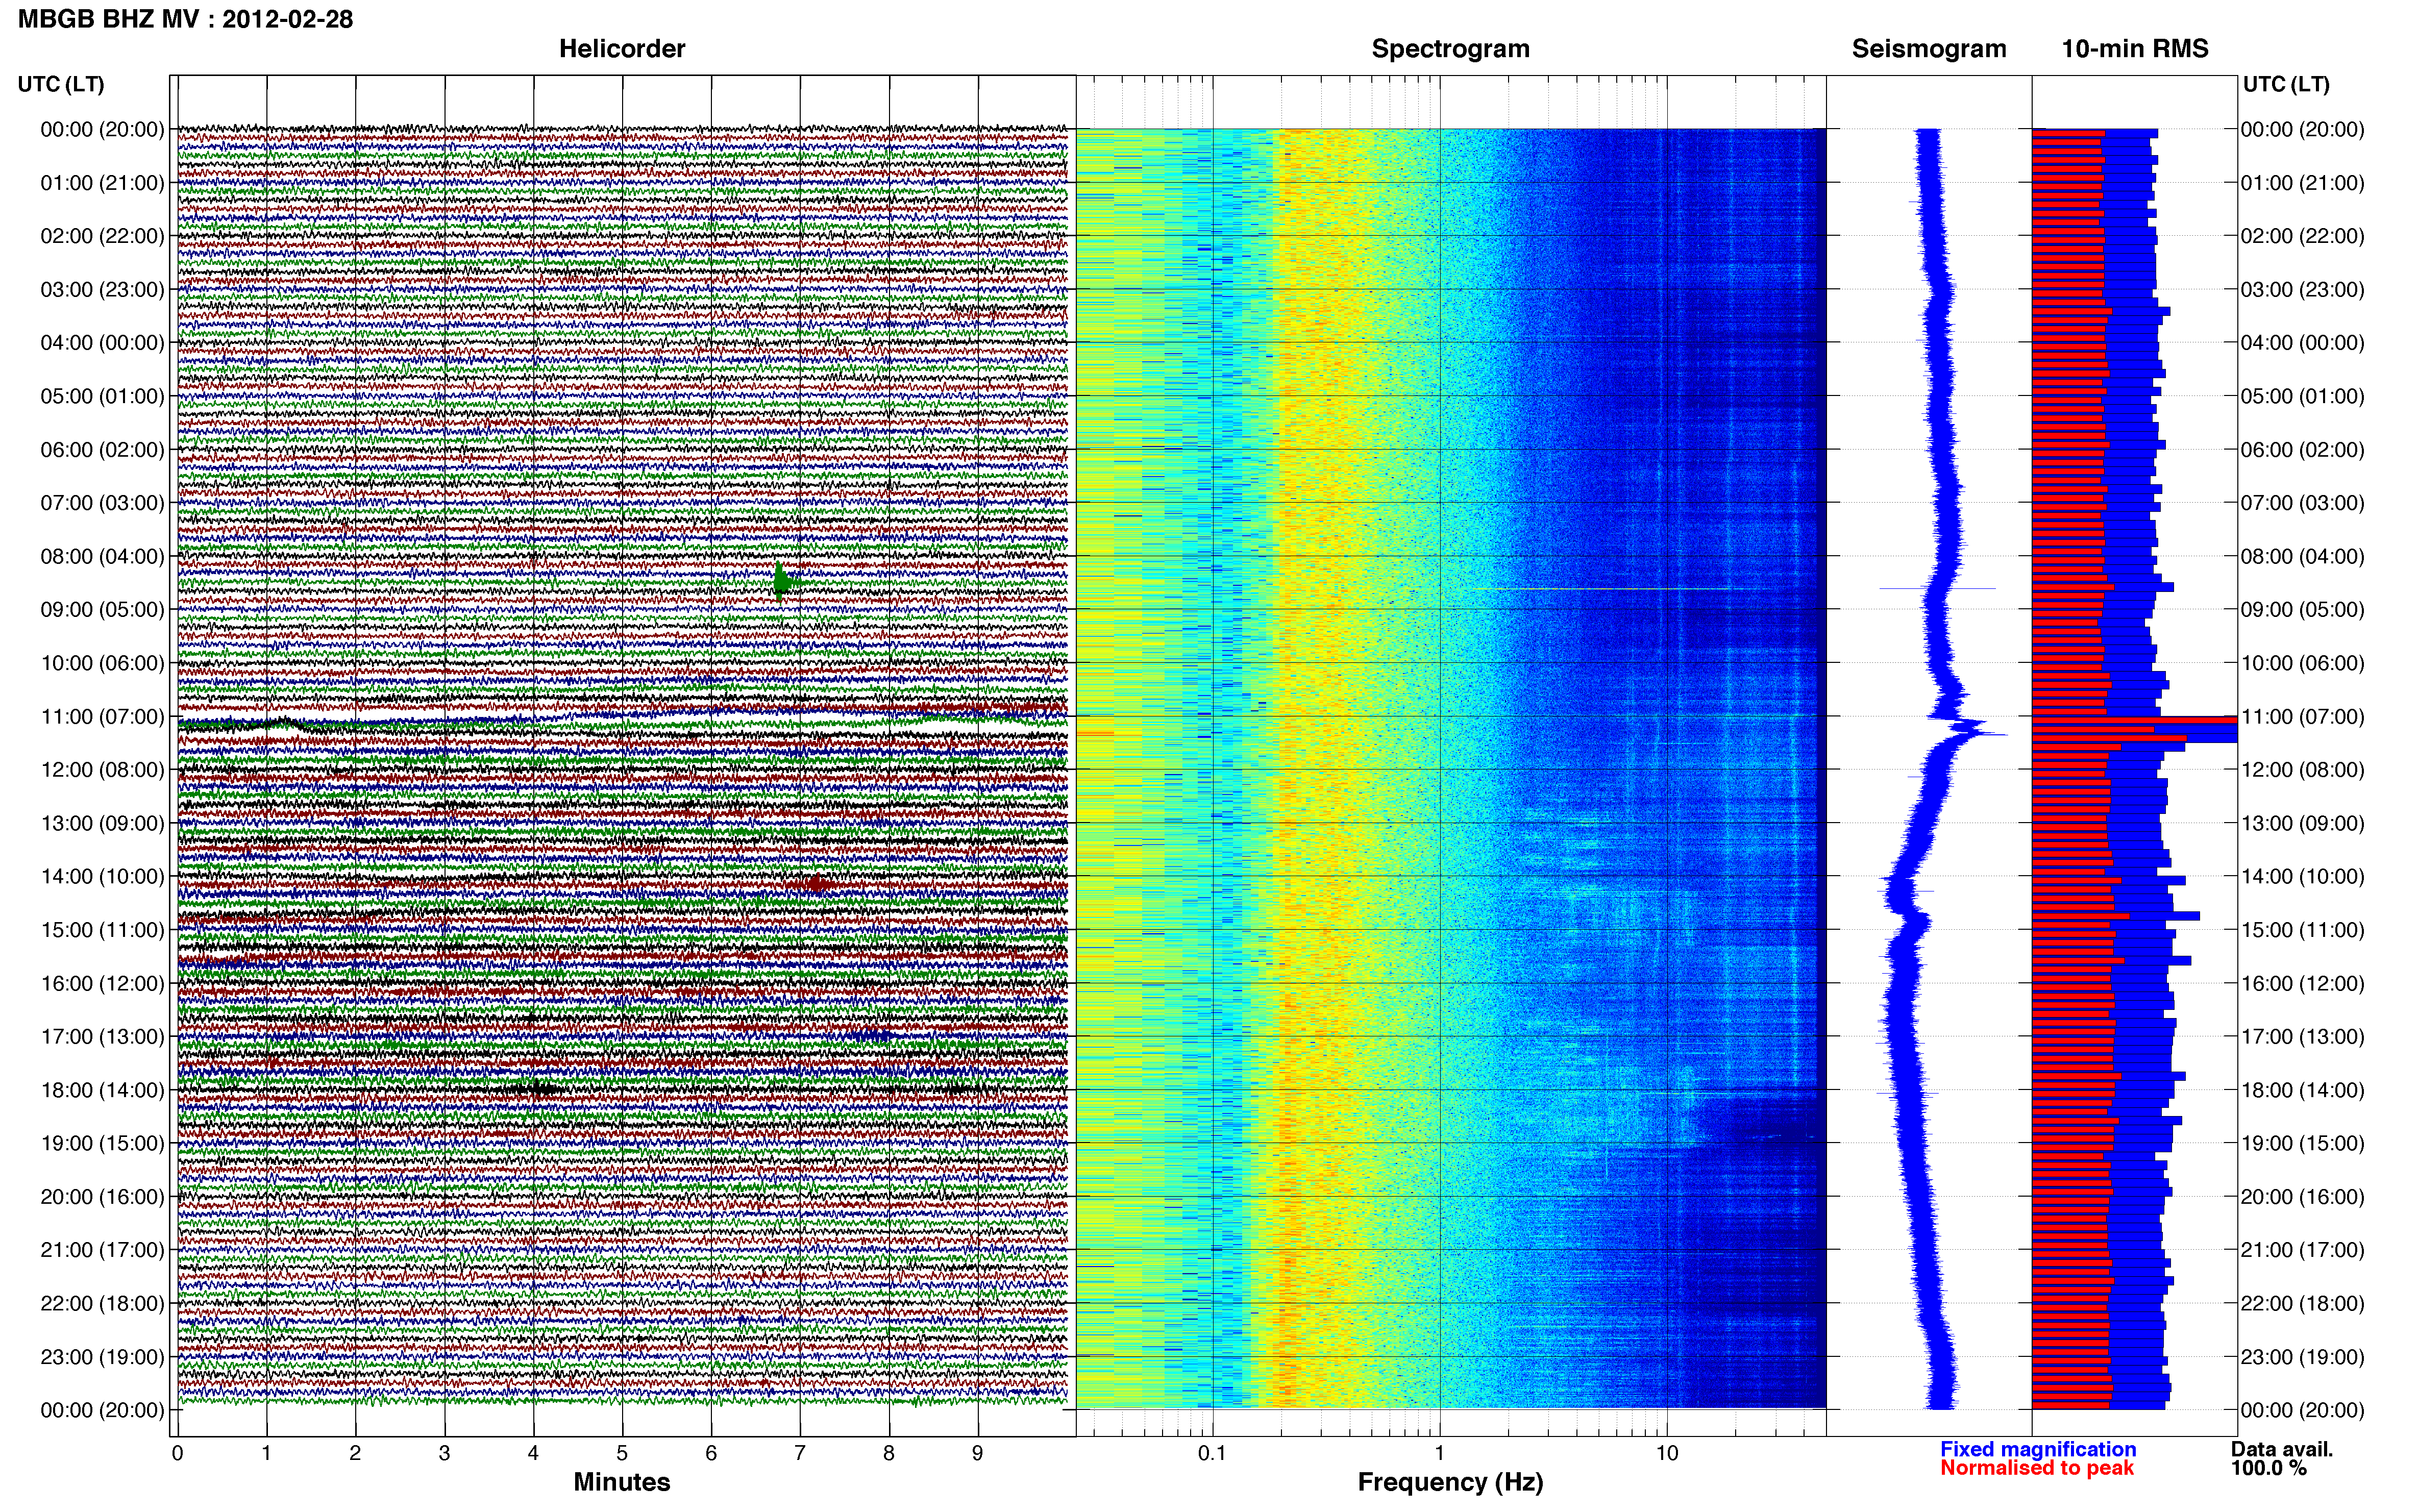The height and width of the screenshot is (1512, 2419).
Task: Click the left-side "UTC (LT)" axis header
Action: tap(61, 85)
